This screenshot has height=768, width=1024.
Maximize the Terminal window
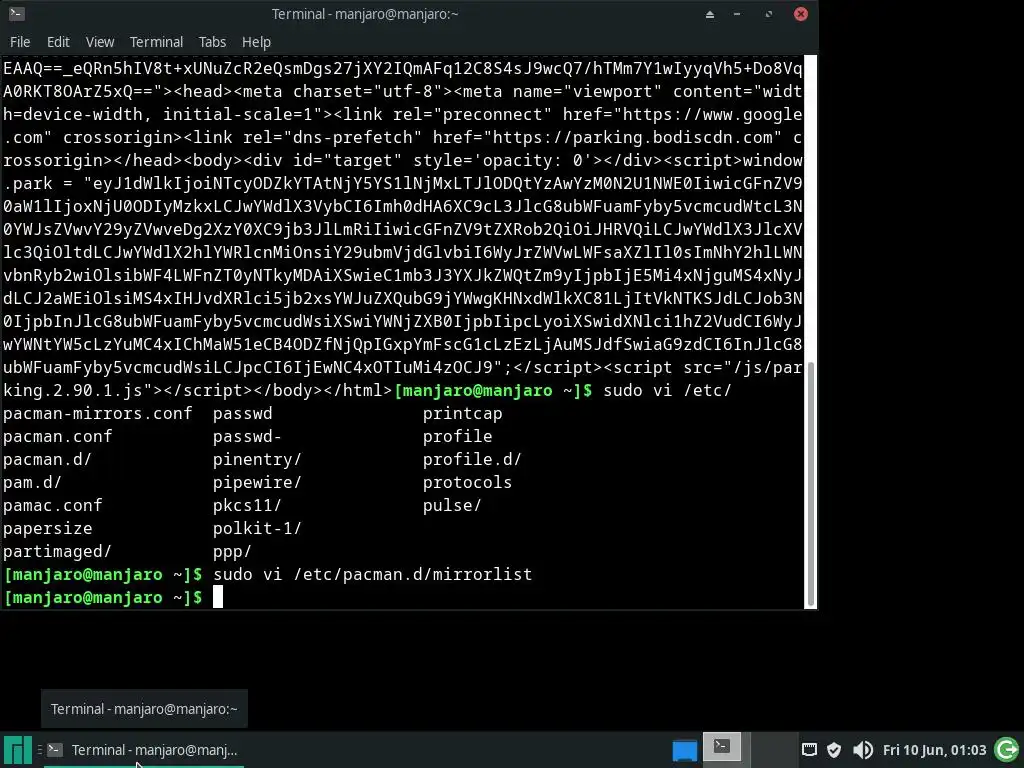[769, 14]
